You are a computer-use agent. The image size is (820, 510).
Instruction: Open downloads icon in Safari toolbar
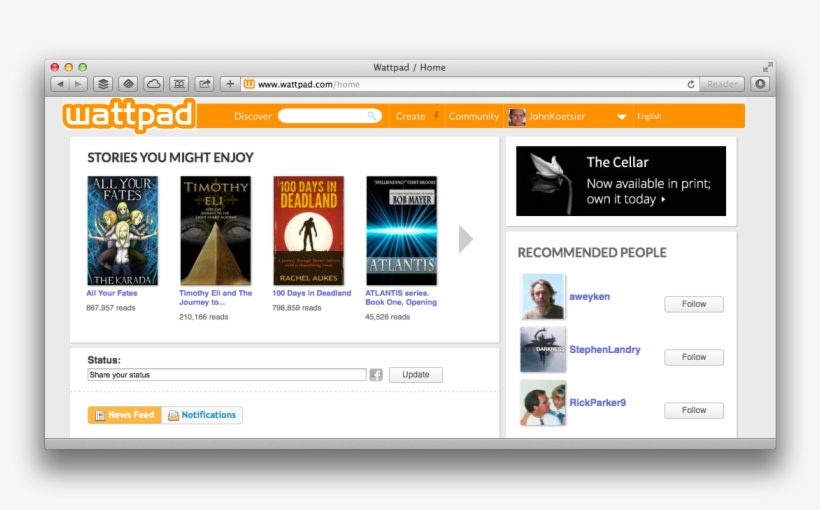(x=760, y=84)
